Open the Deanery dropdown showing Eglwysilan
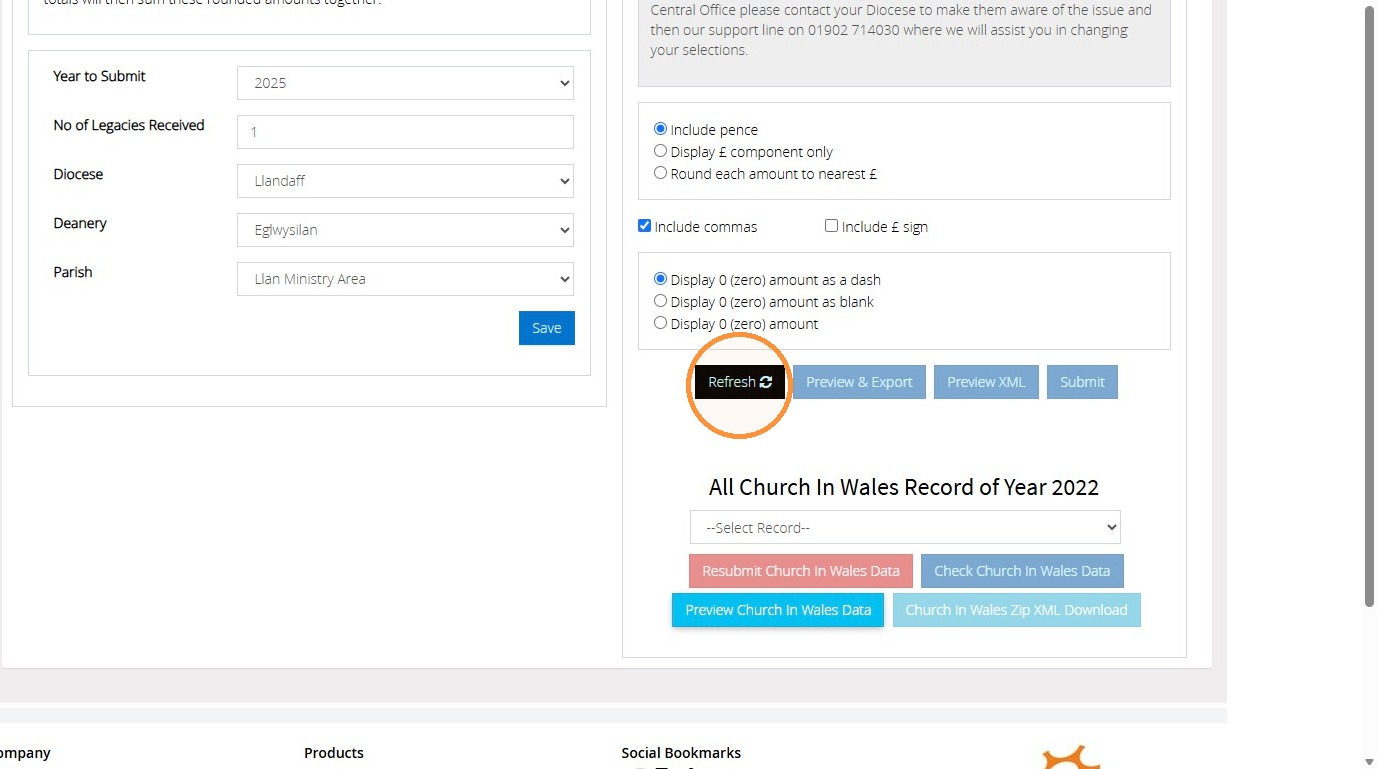The height and width of the screenshot is (769, 1377). 405,230
